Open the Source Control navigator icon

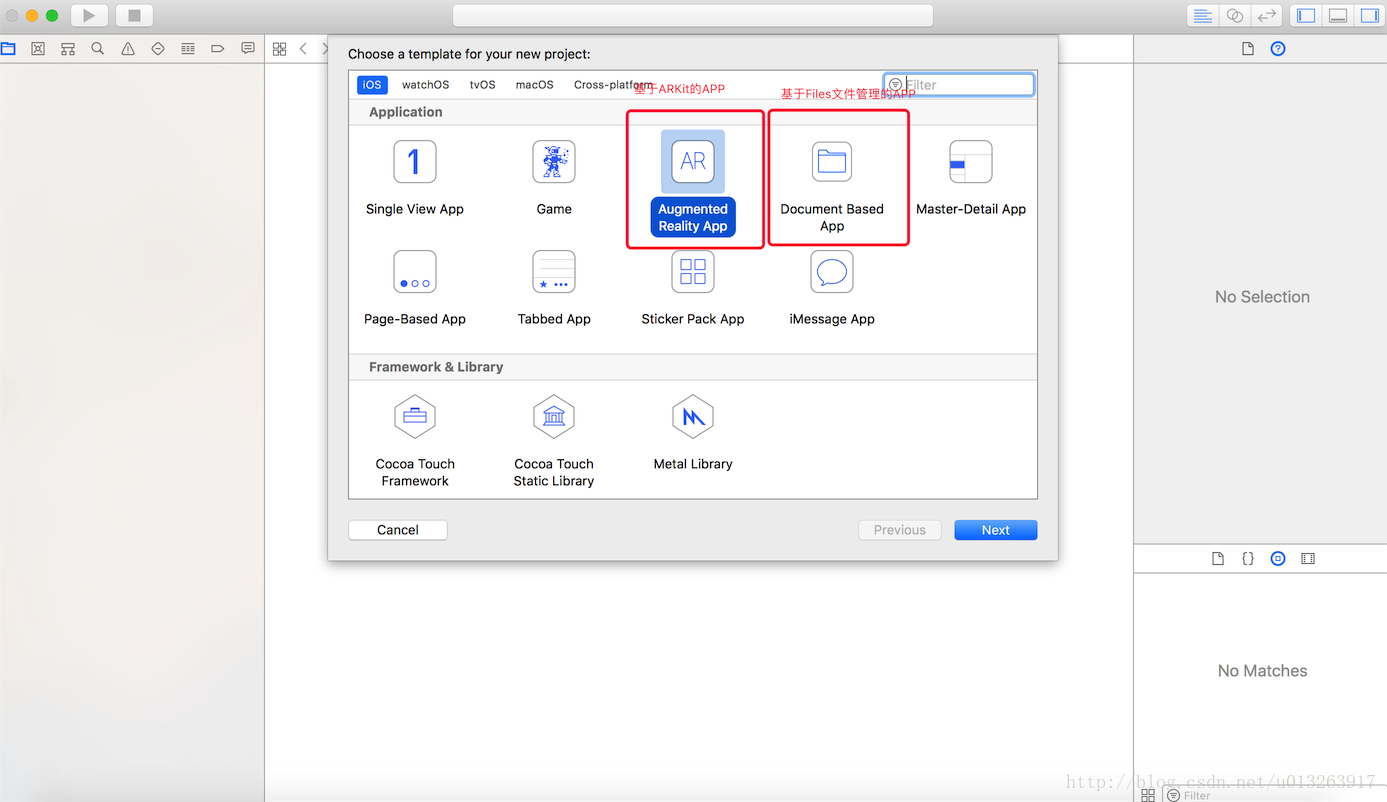pyautogui.click(x=38, y=48)
